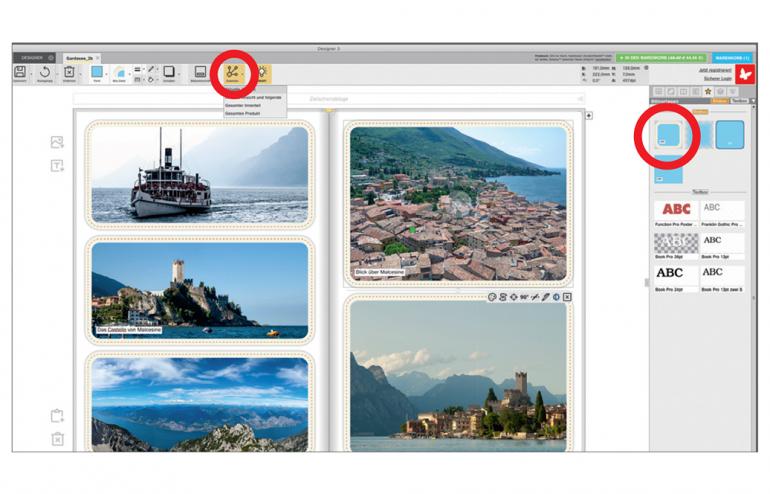Viewport: 770px width, 494px height.
Task: Click the blue globe icon on photo toolbar
Action: pos(556,297)
